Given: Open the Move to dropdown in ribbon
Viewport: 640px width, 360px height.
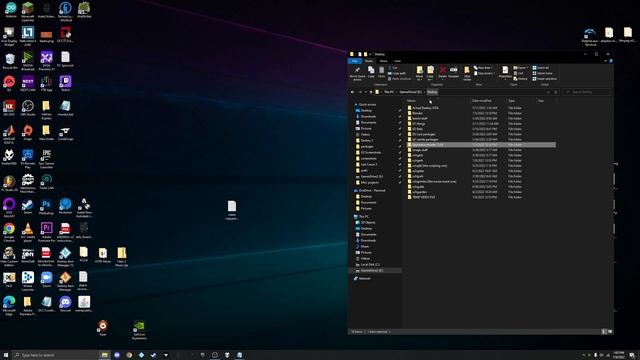Looking at the screenshot, I should [x=420, y=73].
